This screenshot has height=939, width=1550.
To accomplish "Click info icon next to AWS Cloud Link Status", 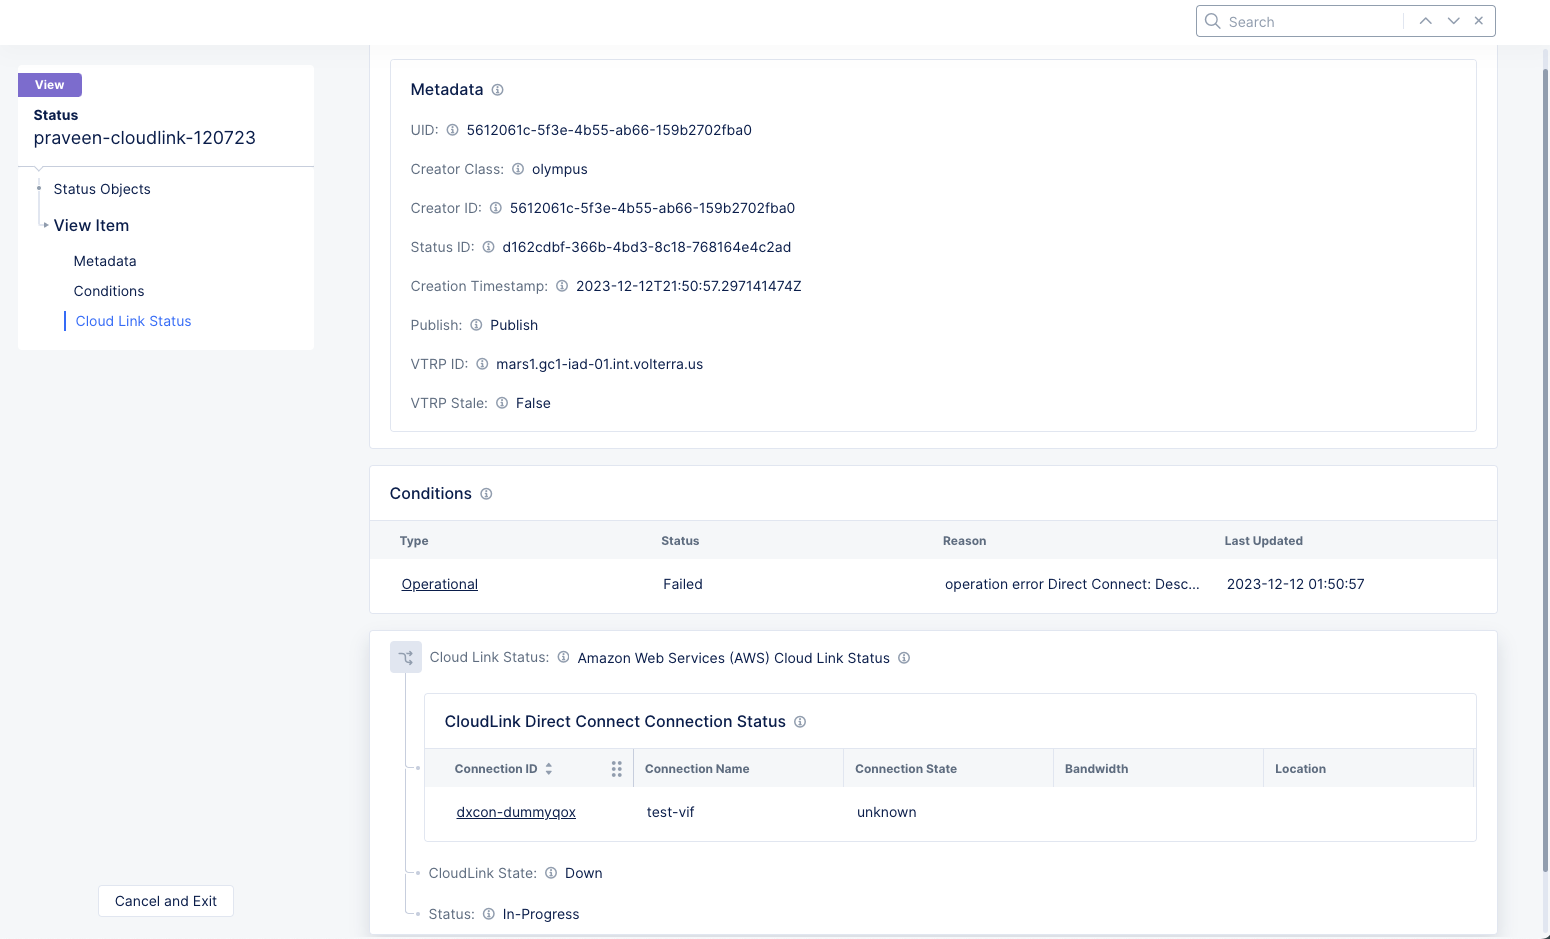I will 904,658.
